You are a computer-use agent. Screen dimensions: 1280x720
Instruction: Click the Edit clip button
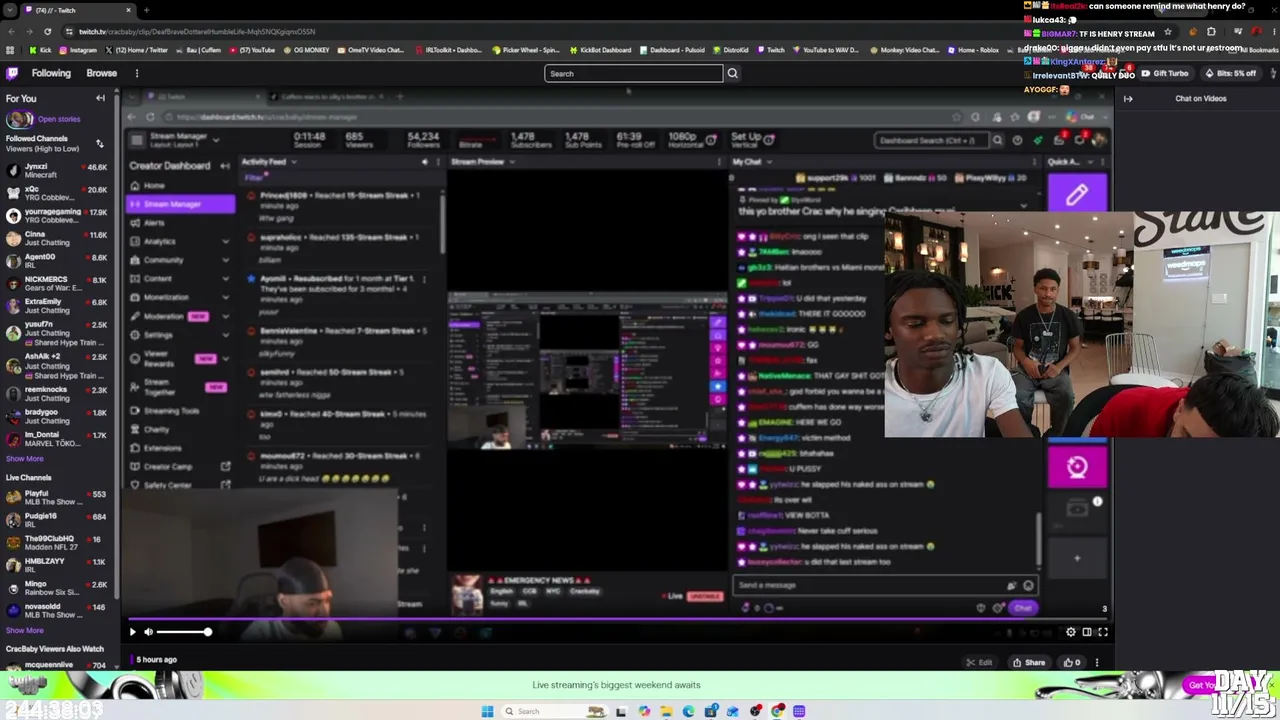coord(980,662)
